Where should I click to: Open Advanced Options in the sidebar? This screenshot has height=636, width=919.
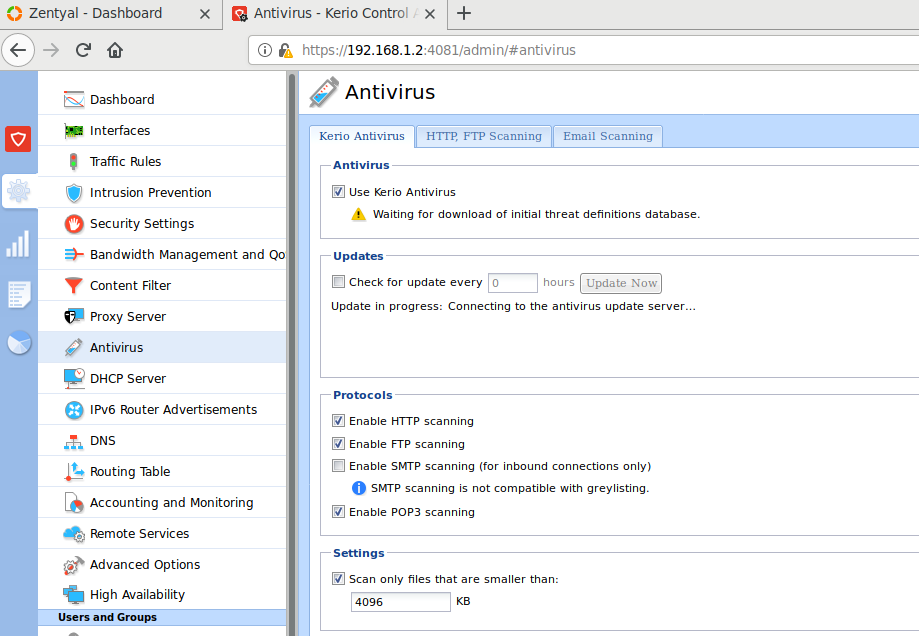[x=162, y=565]
